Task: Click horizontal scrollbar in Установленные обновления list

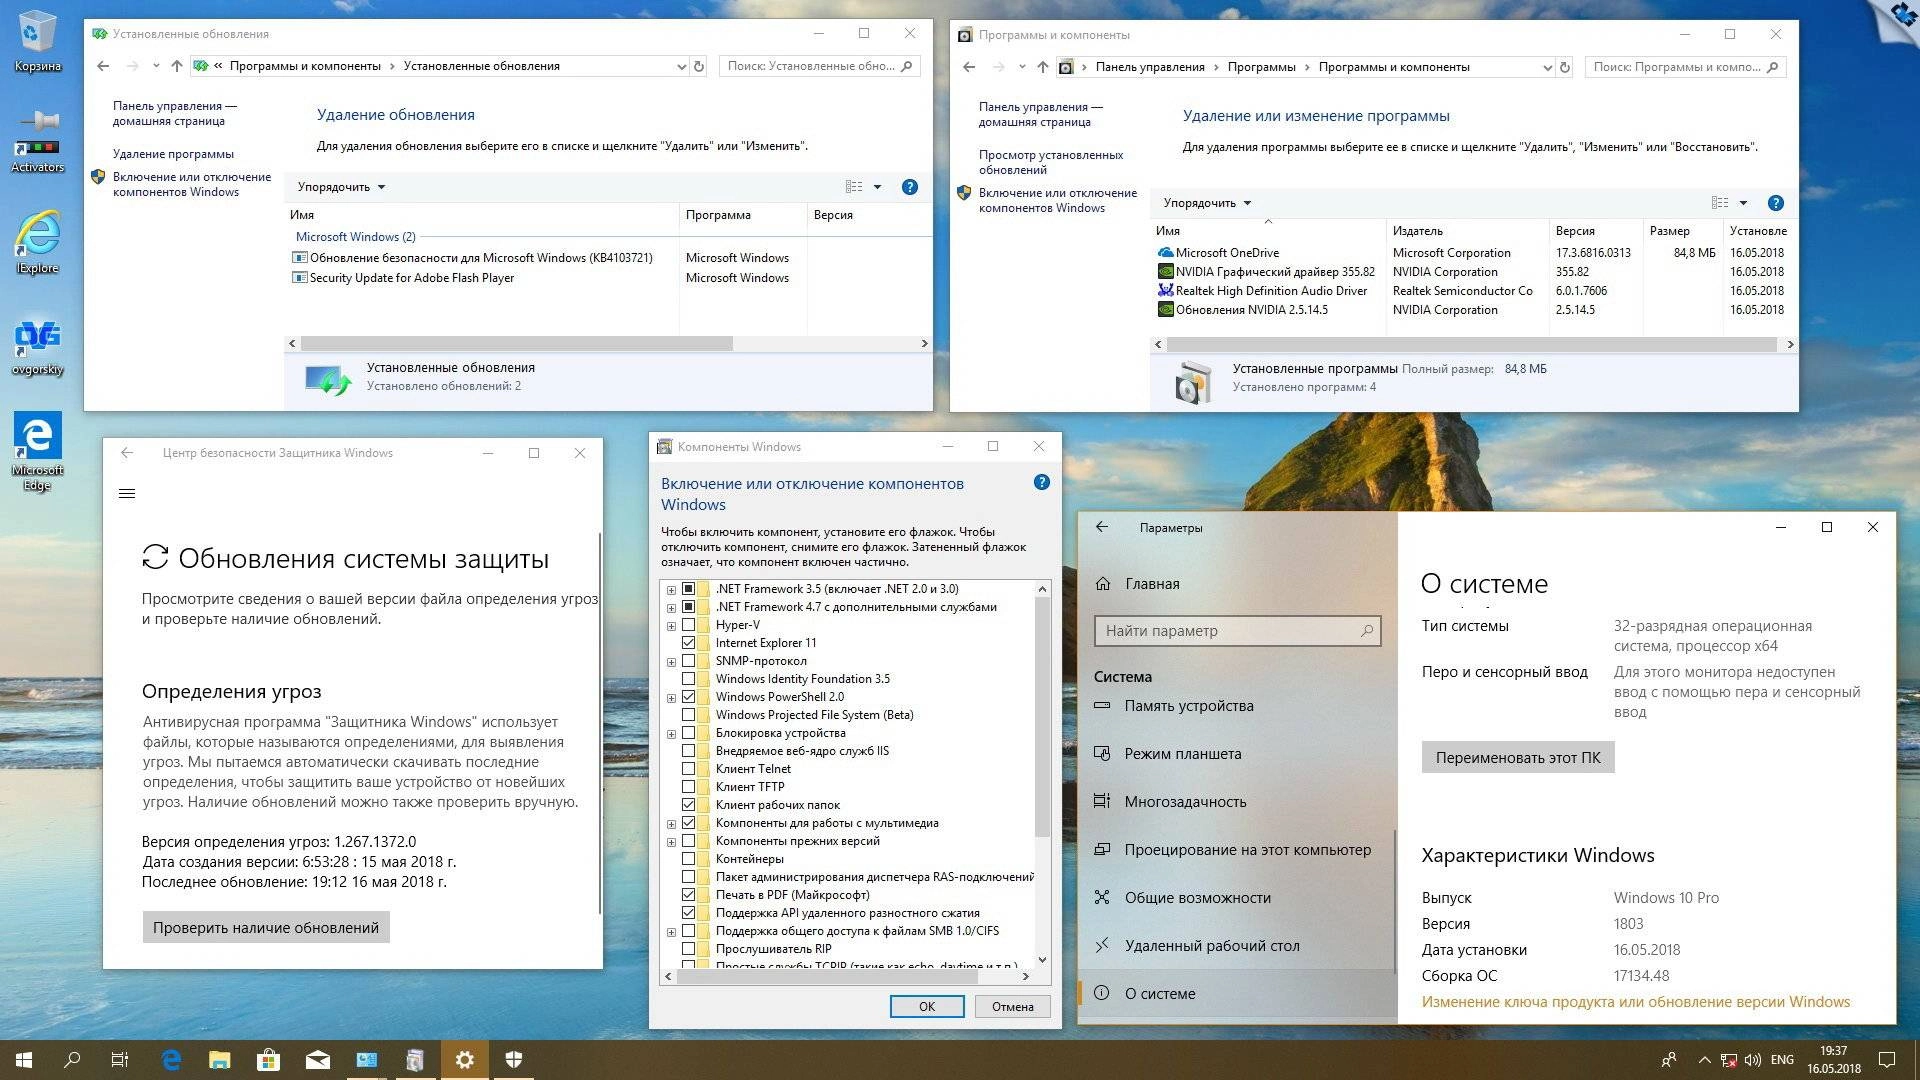Action: (x=517, y=343)
